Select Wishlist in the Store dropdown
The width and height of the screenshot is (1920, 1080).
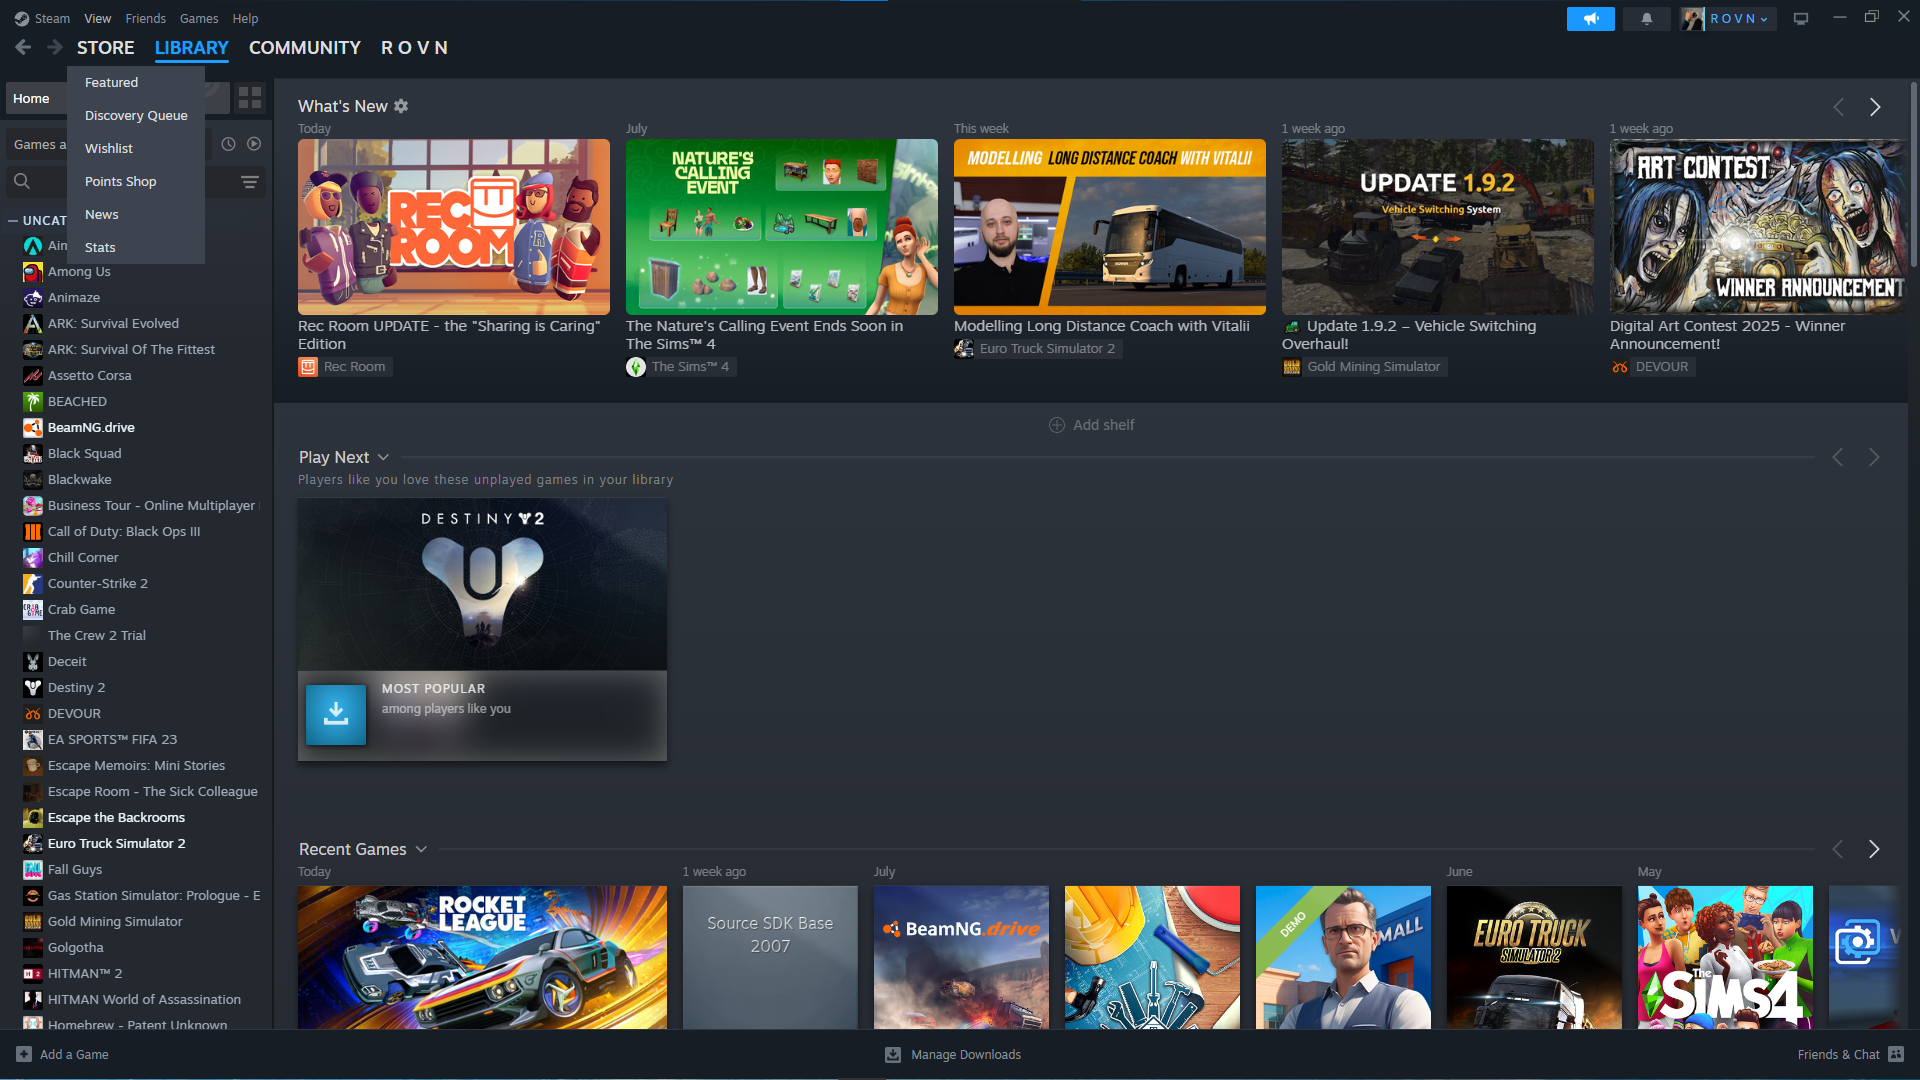136,148
